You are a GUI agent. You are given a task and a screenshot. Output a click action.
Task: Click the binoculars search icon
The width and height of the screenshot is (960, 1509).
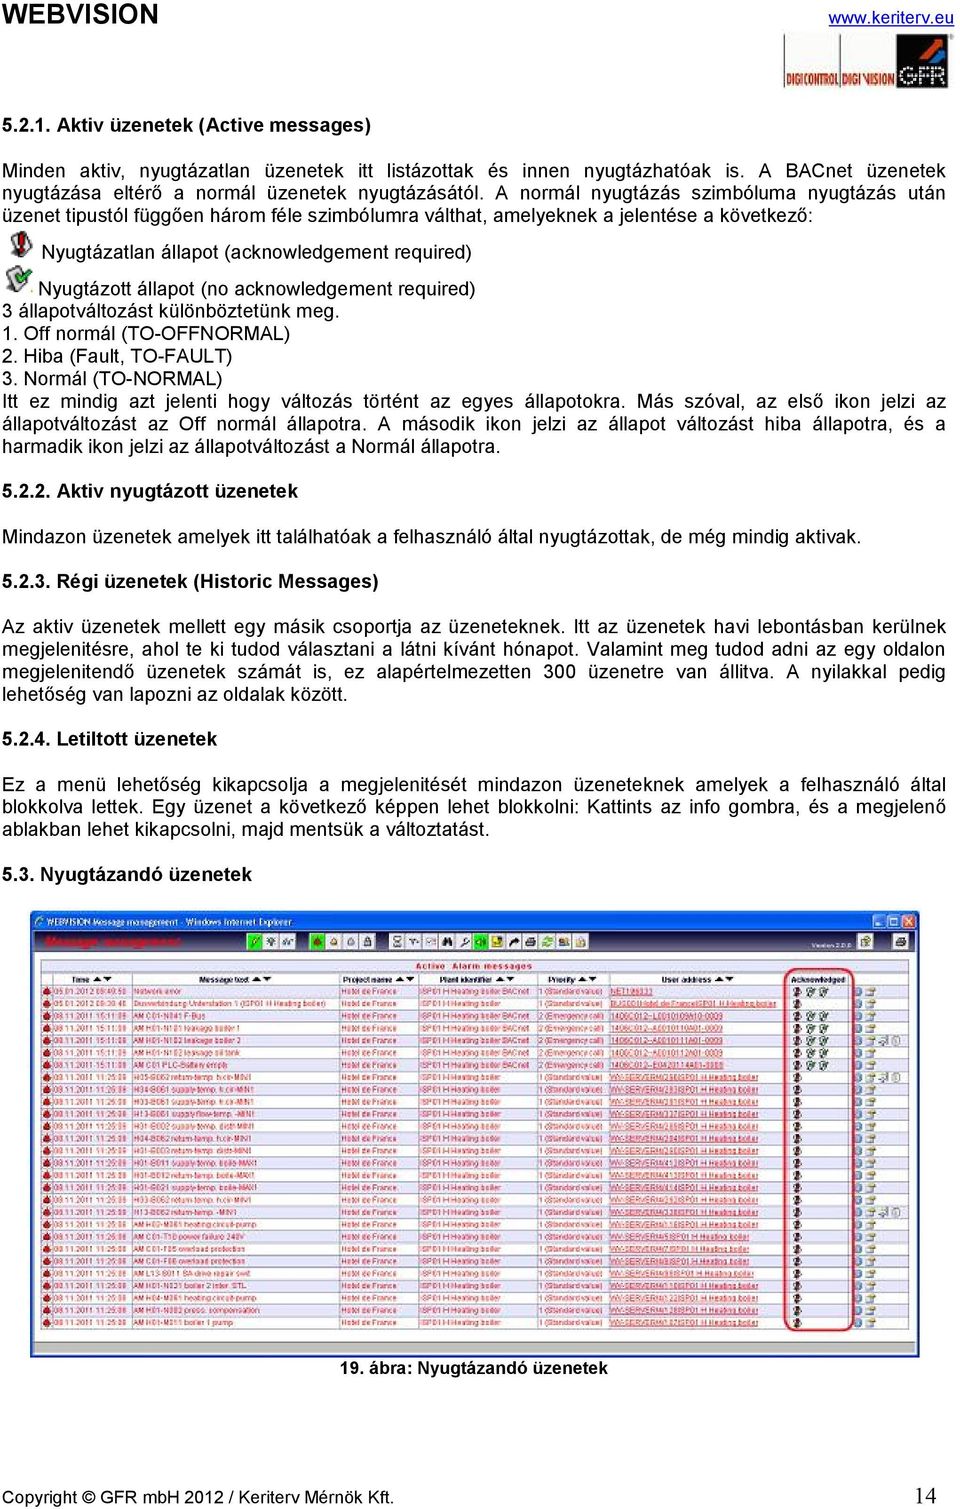pyautogui.click(x=447, y=942)
